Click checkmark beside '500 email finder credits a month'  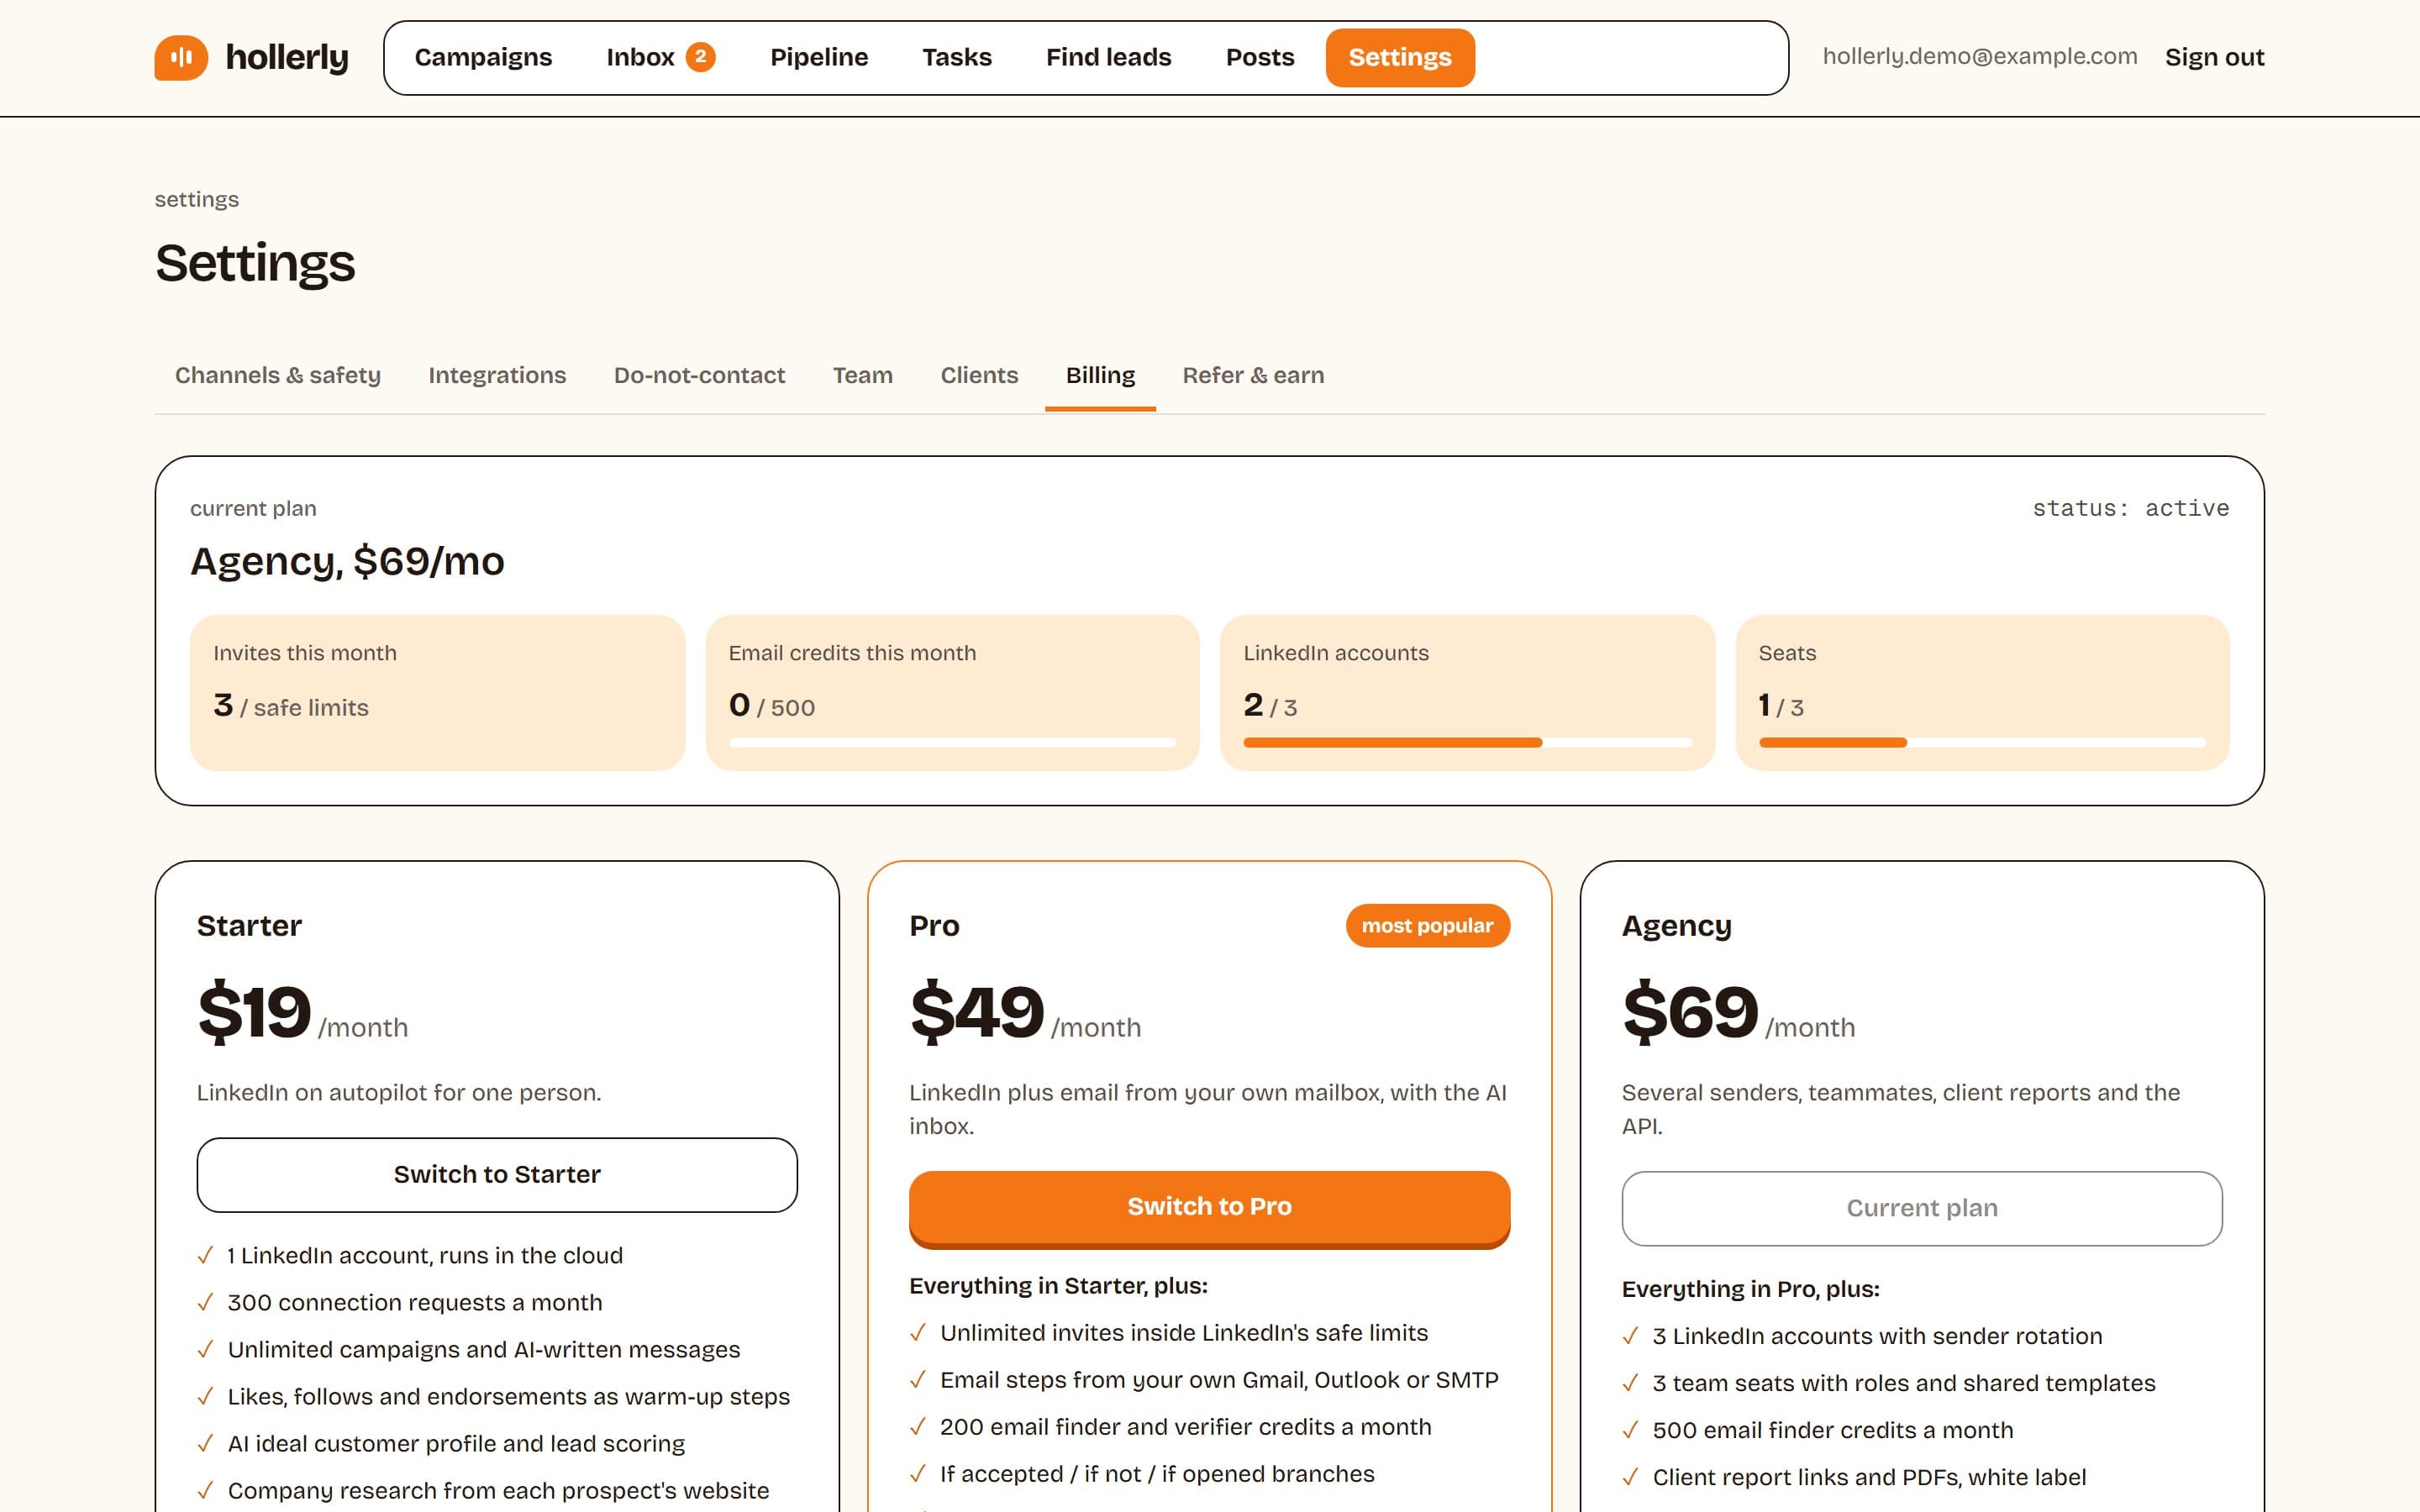[x=1630, y=1429]
